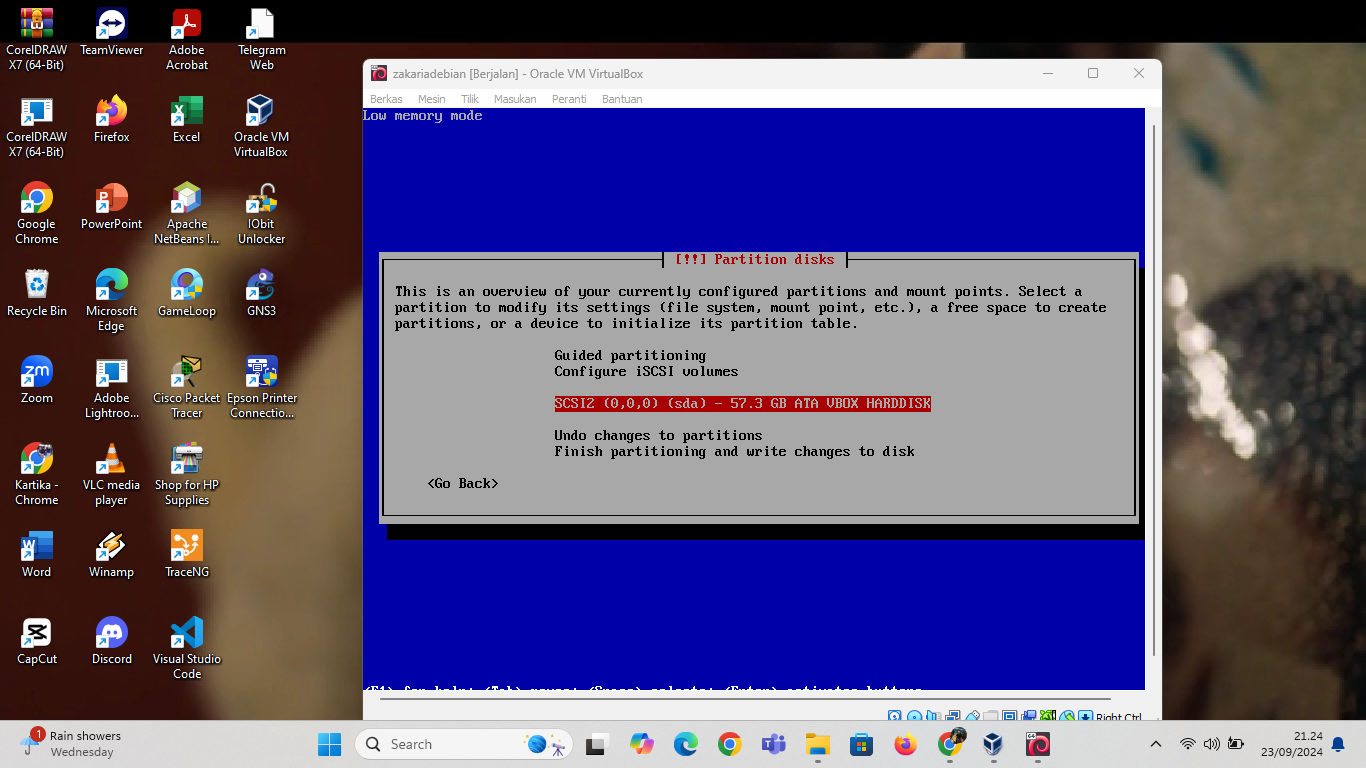Open notifications bell in system tray
Screen dimensions: 1366x768
pyautogui.click(x=1338, y=744)
